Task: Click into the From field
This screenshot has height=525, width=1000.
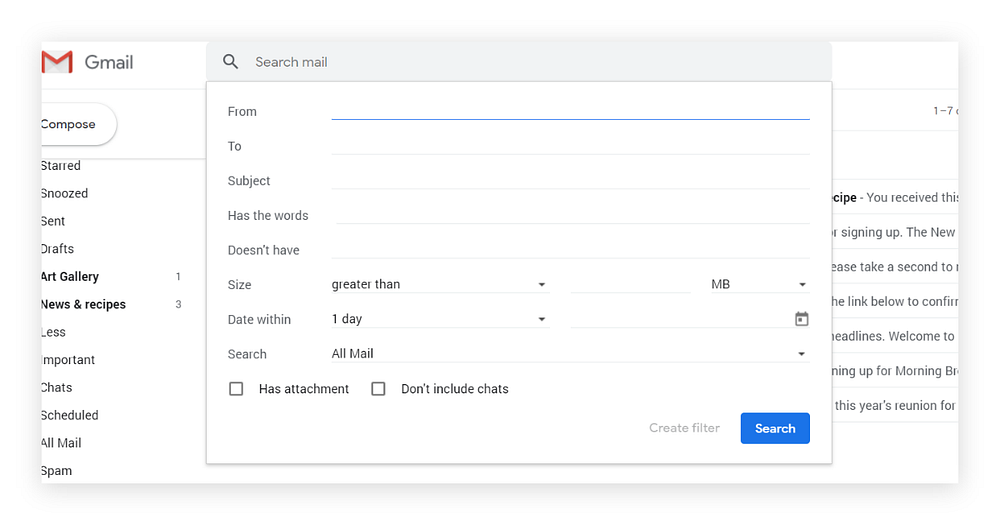Action: click(x=570, y=111)
